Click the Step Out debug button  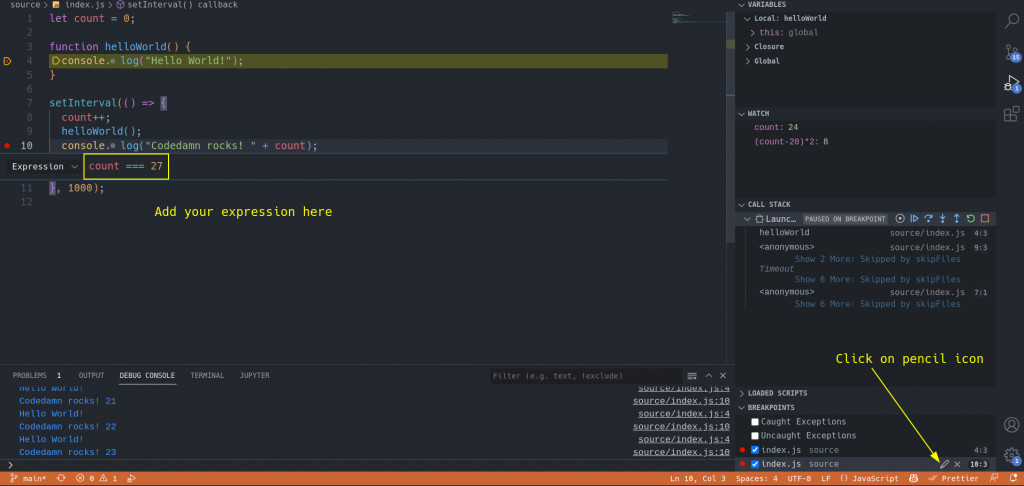(957, 219)
